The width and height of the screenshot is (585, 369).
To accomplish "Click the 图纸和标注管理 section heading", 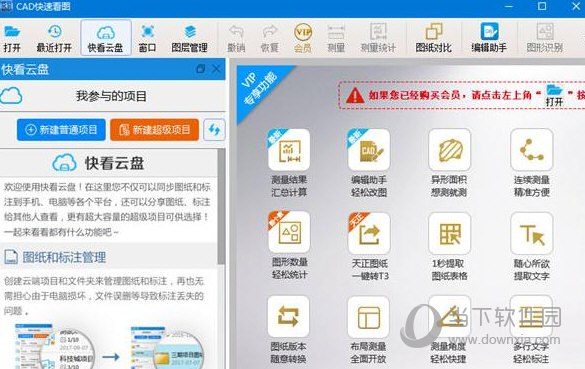I will 64,257.
